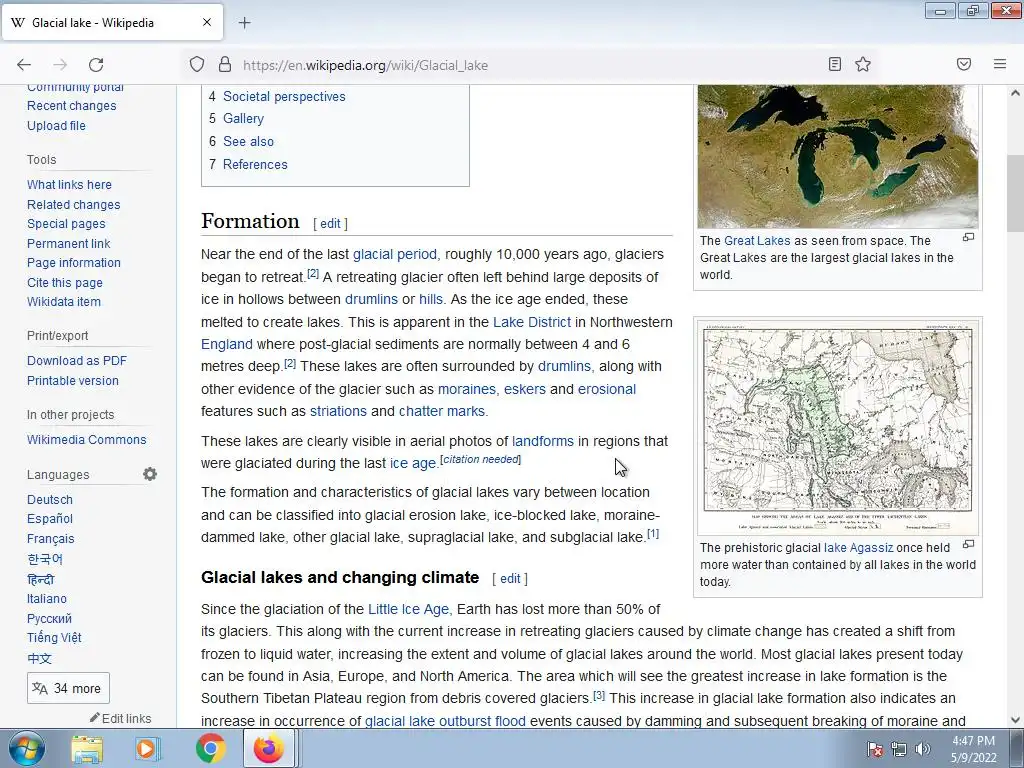Click the network tray icon
This screenshot has height=768, width=1024.
[x=899, y=749]
